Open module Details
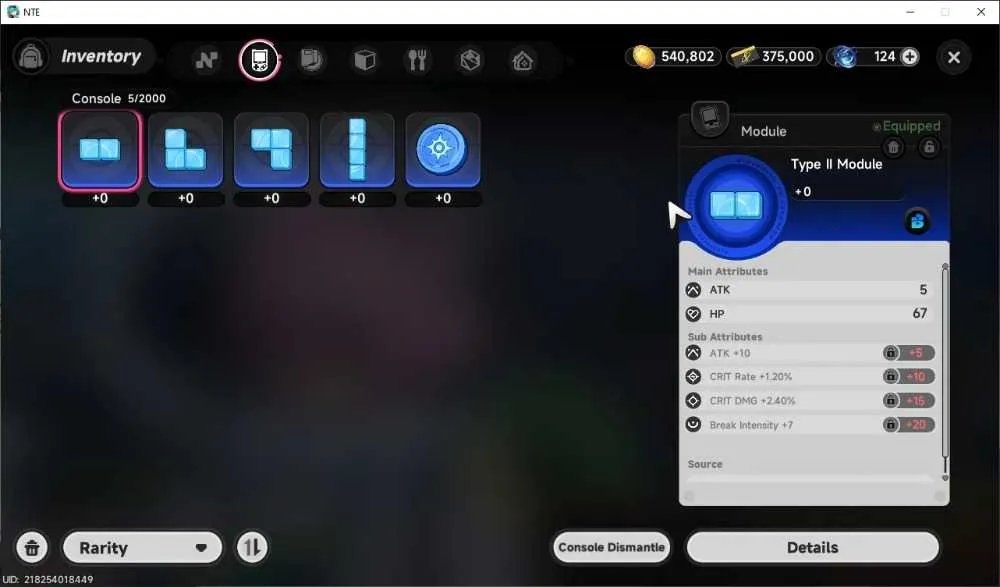Image resolution: width=1000 pixels, height=587 pixels. (812, 547)
